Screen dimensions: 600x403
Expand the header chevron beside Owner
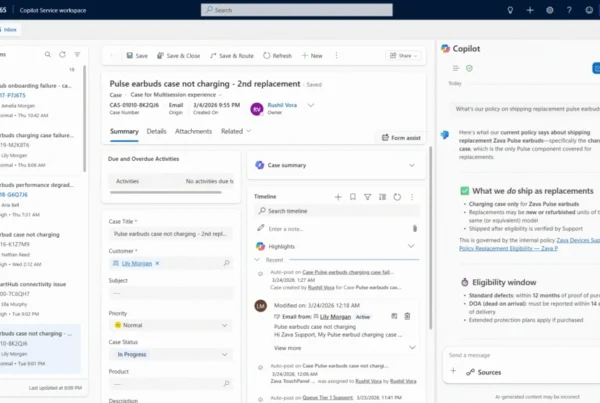pos(311,105)
